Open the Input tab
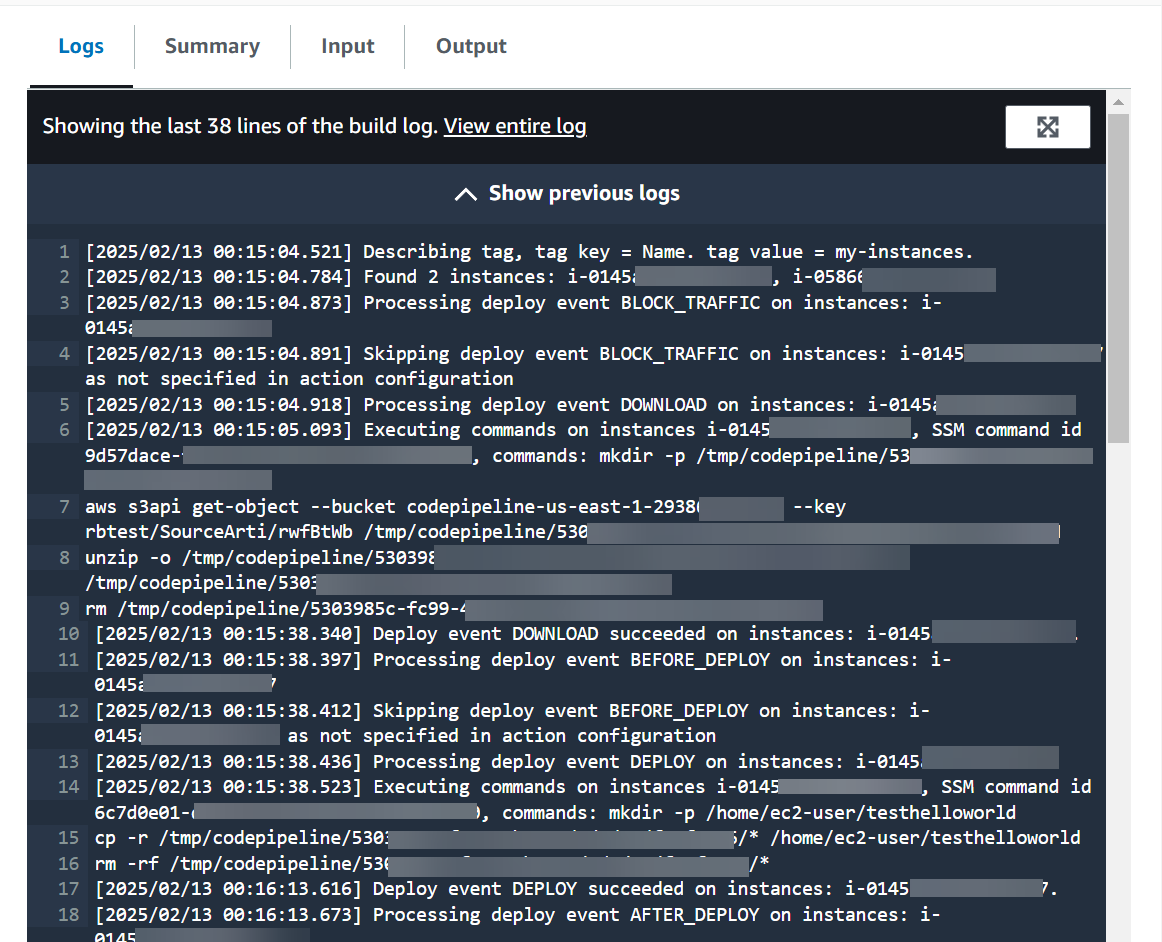The height and width of the screenshot is (942, 1162). point(347,46)
